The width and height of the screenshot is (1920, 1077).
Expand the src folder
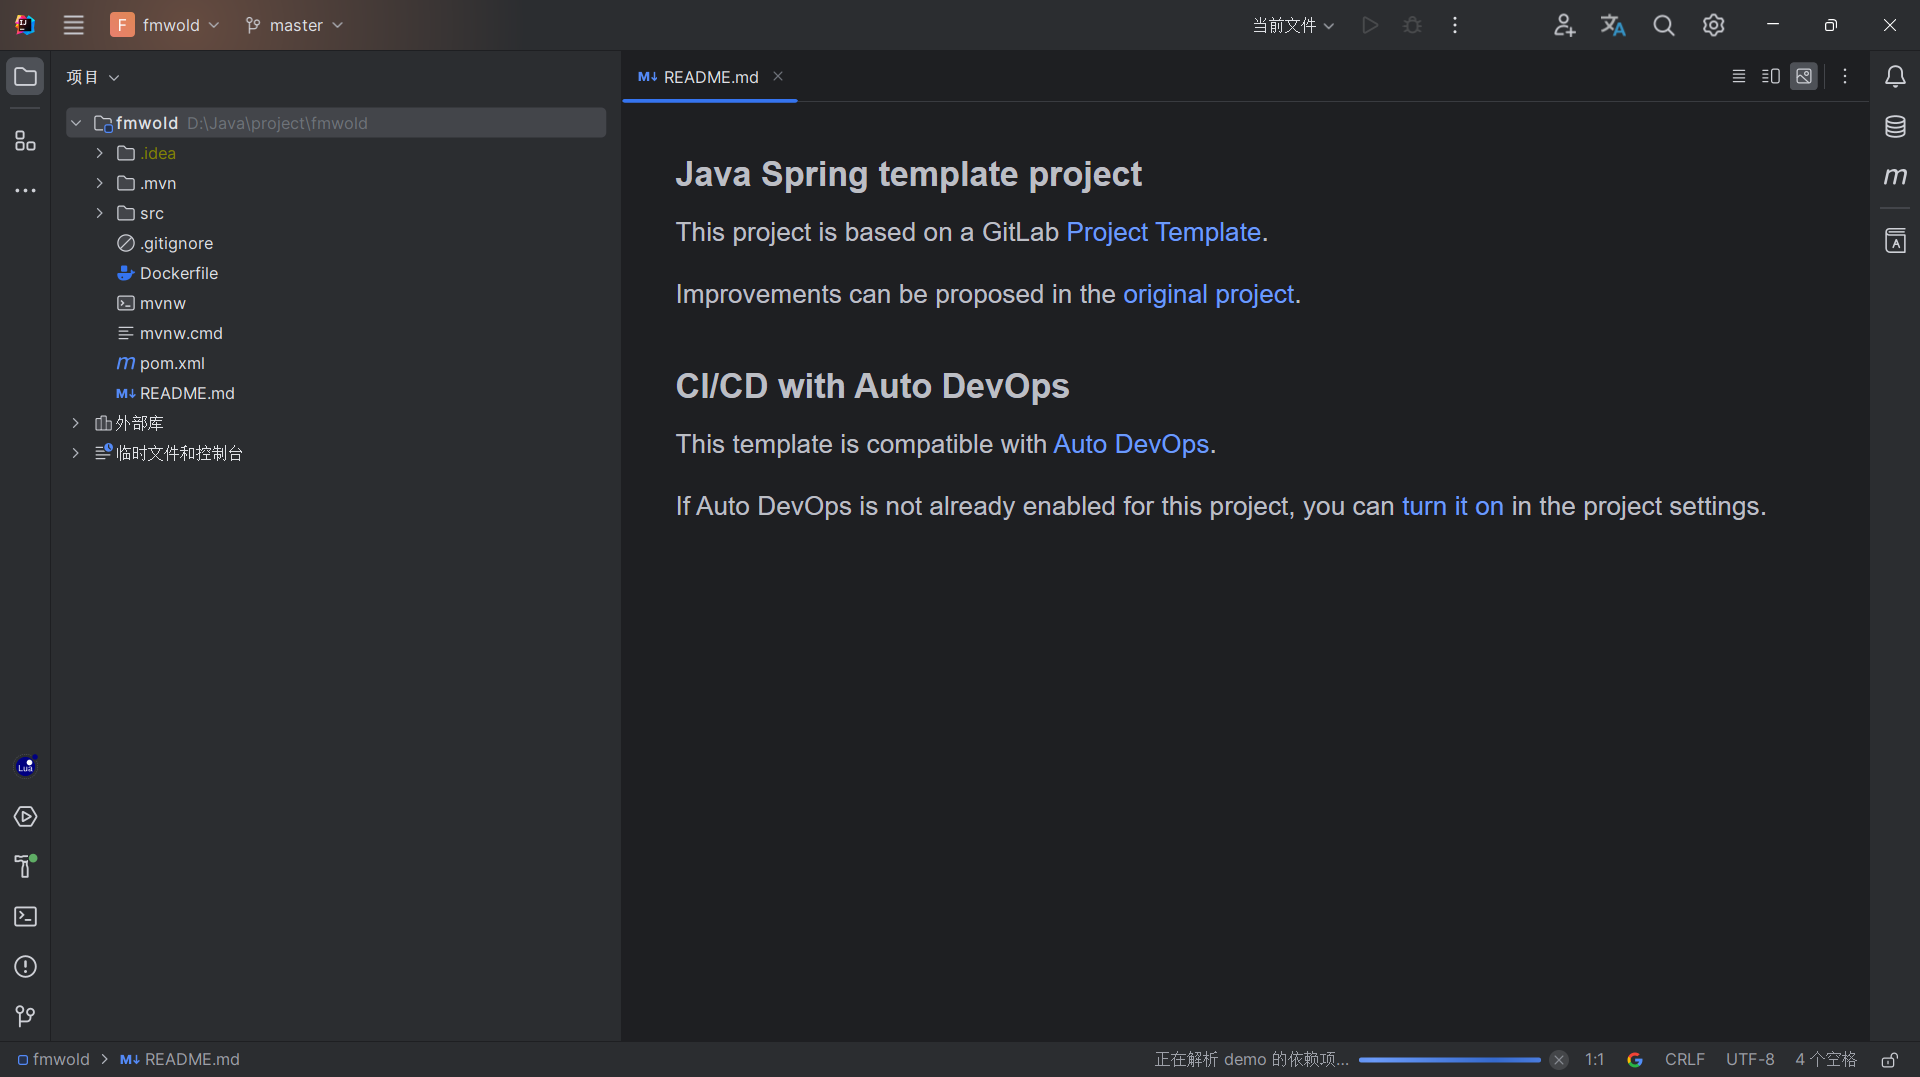click(100, 213)
